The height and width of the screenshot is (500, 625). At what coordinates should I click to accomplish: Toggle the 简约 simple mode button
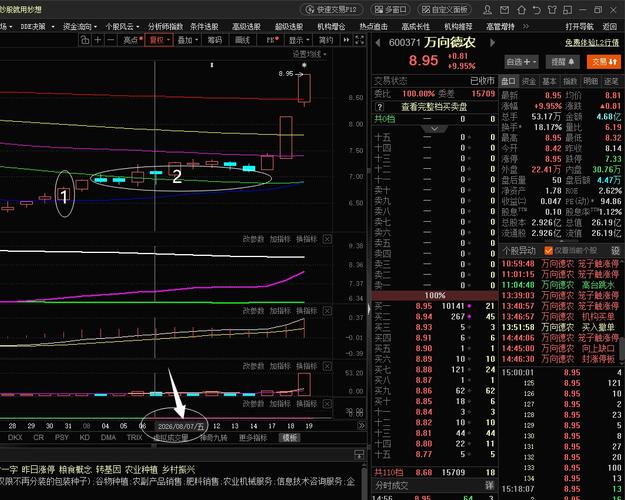coord(326,40)
